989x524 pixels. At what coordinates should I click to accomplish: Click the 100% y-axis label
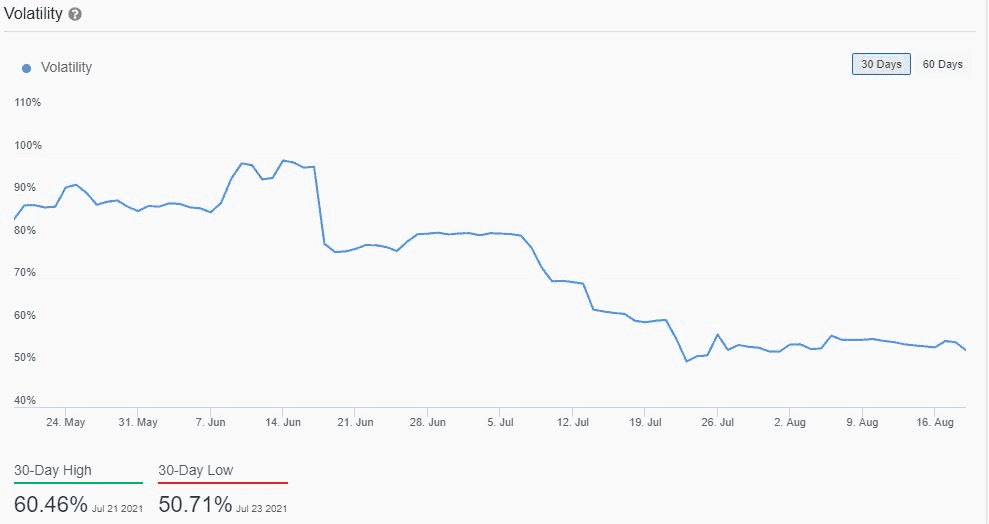(28, 145)
